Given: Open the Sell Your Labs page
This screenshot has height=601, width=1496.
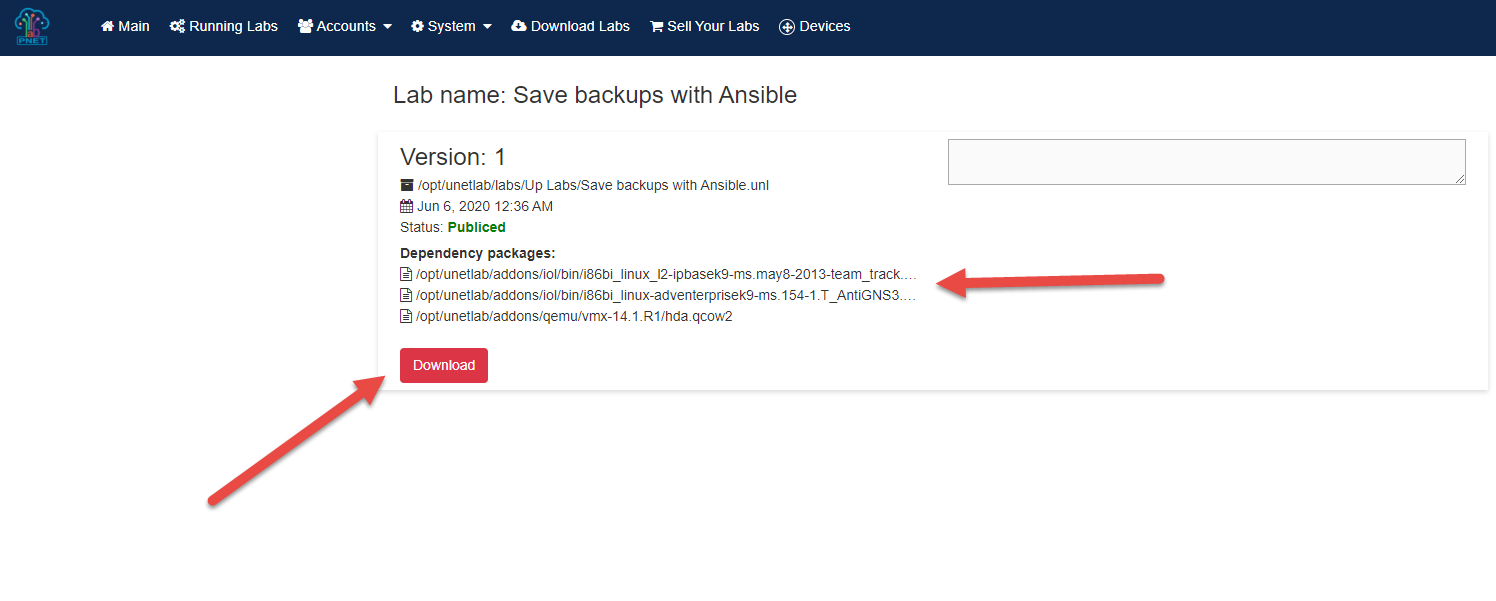Looking at the screenshot, I should [705, 26].
